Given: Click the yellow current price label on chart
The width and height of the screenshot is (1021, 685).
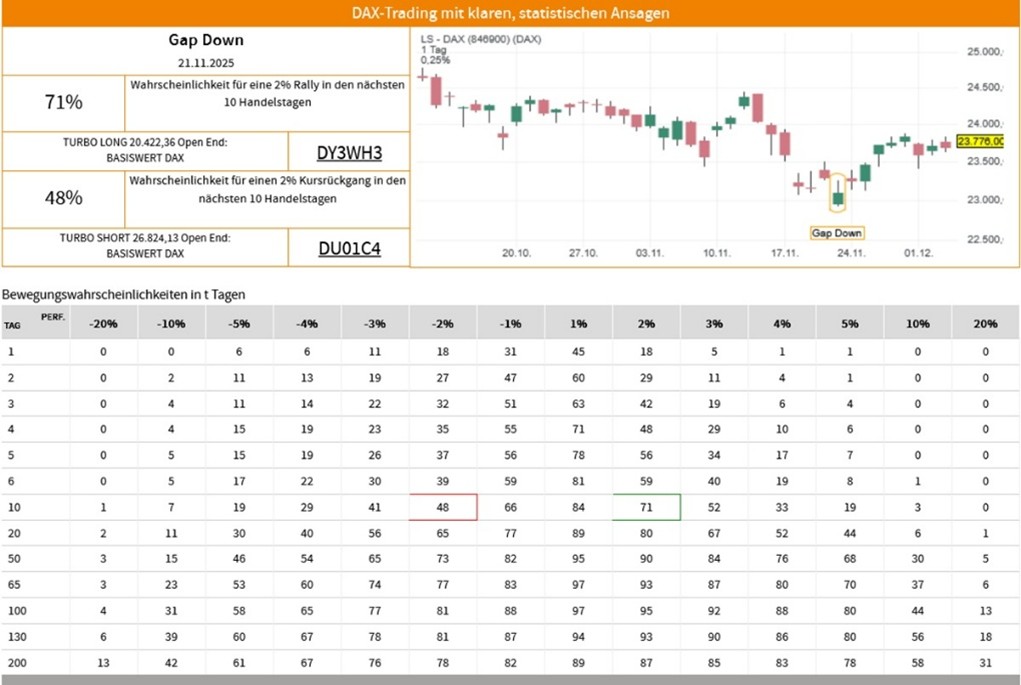Looking at the screenshot, I should coord(980,141).
